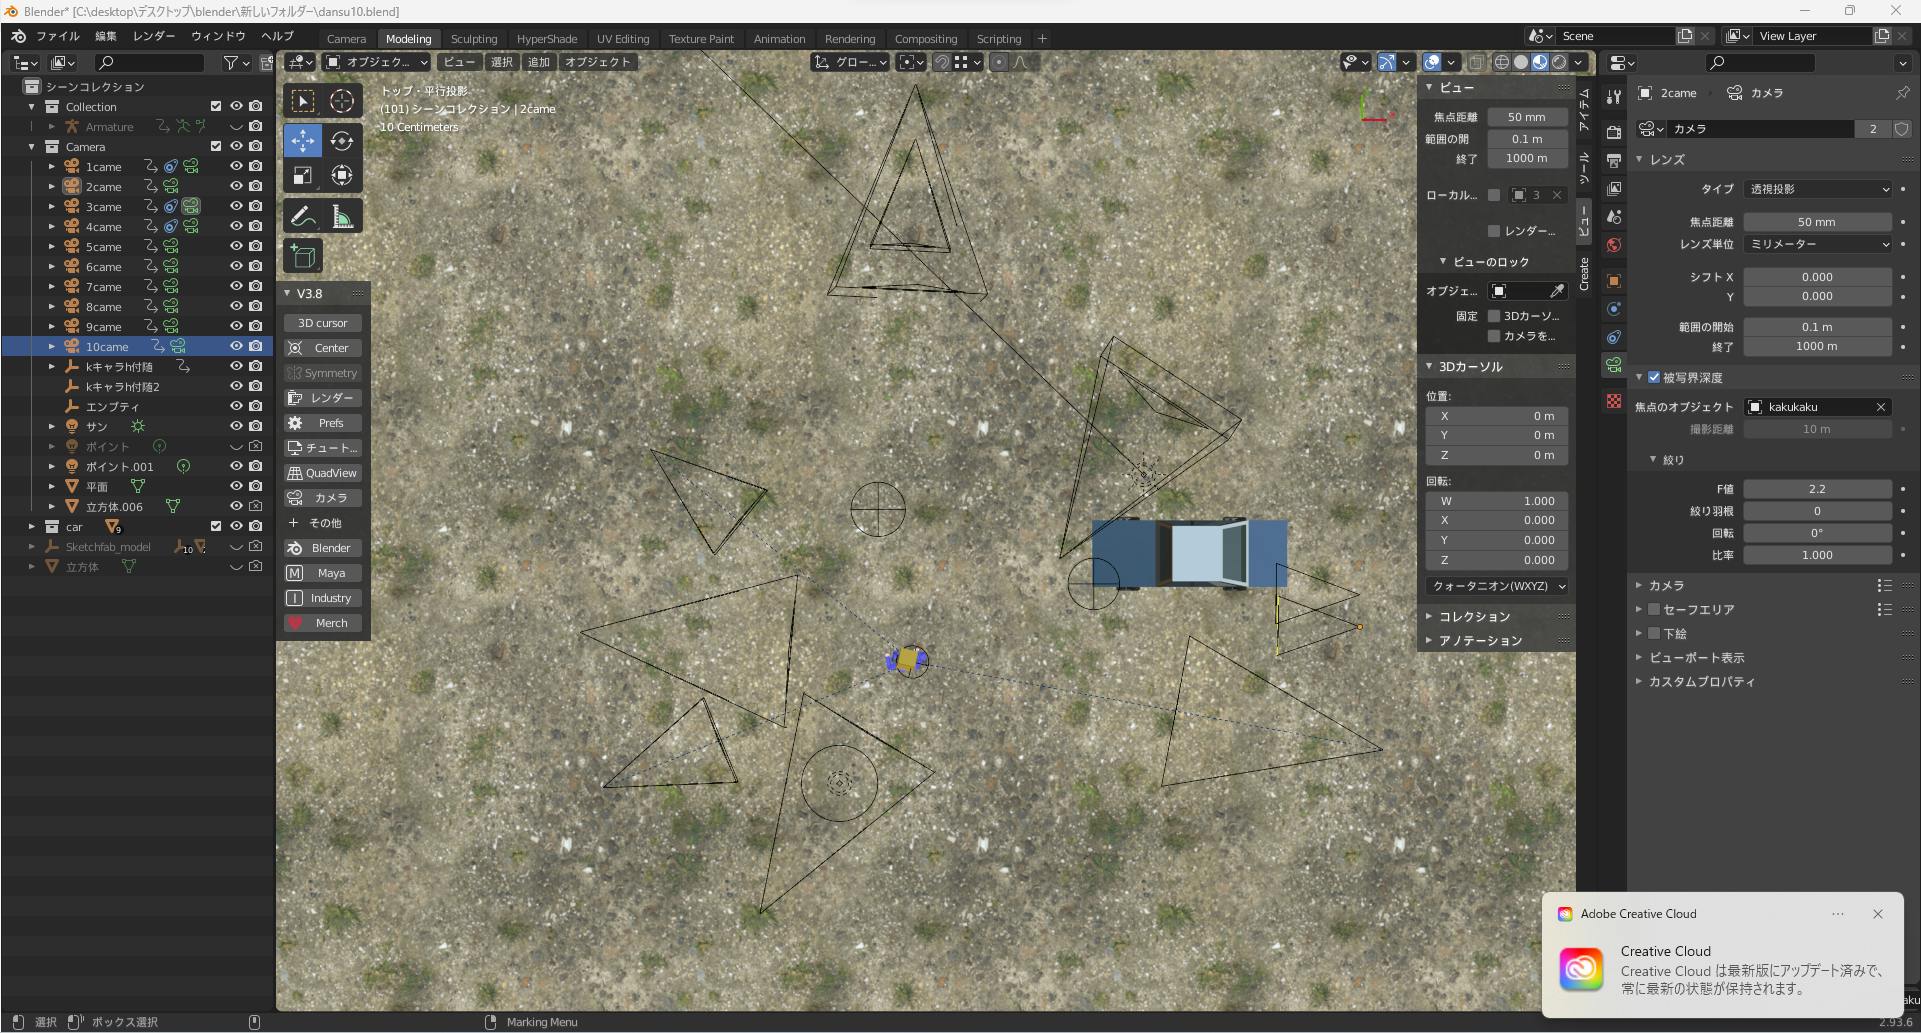The width and height of the screenshot is (1921, 1033).
Task: Select the Move tool in toolbar
Action: pyautogui.click(x=302, y=141)
